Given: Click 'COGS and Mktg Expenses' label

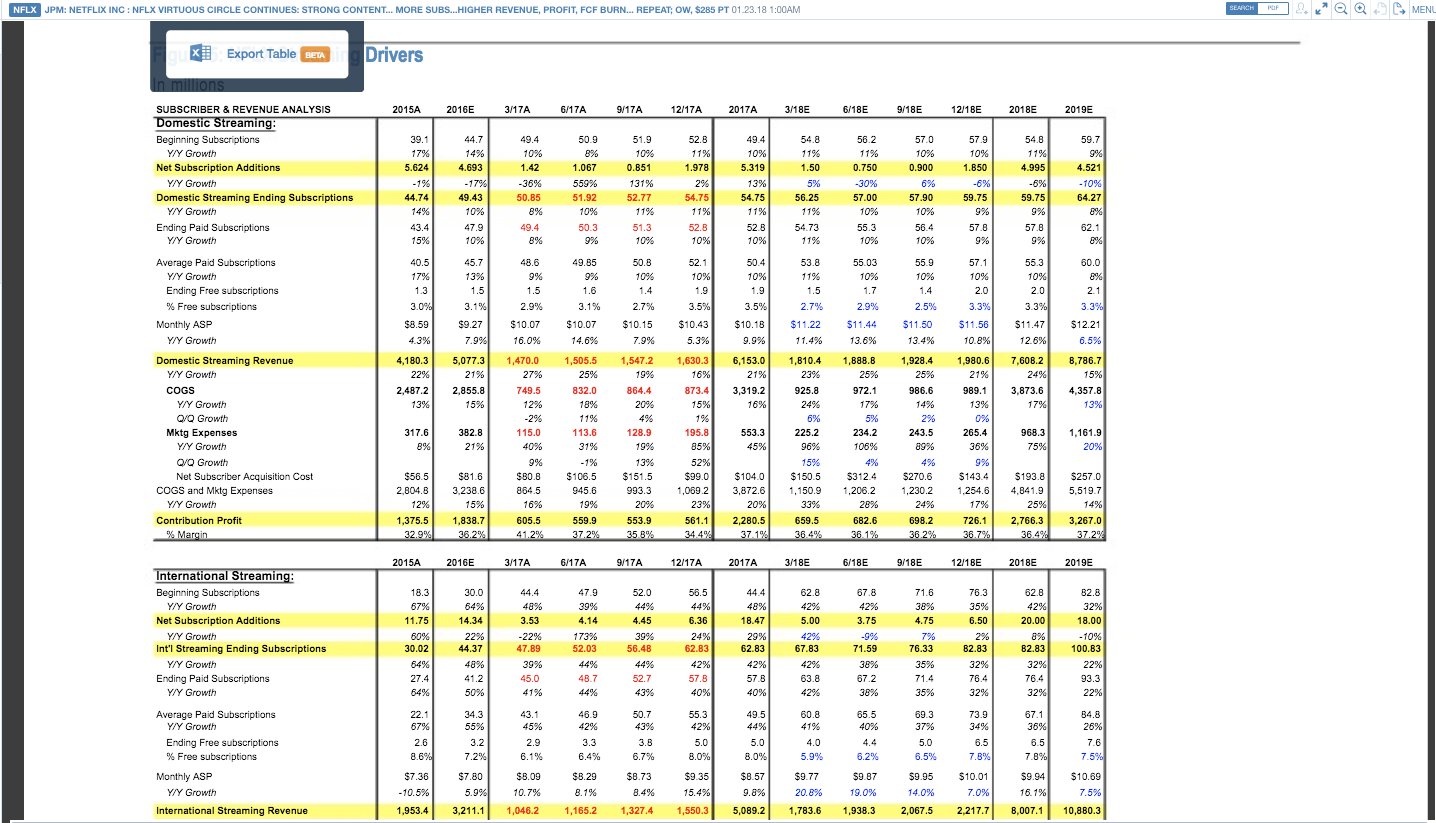Looking at the screenshot, I should click(x=214, y=491).
